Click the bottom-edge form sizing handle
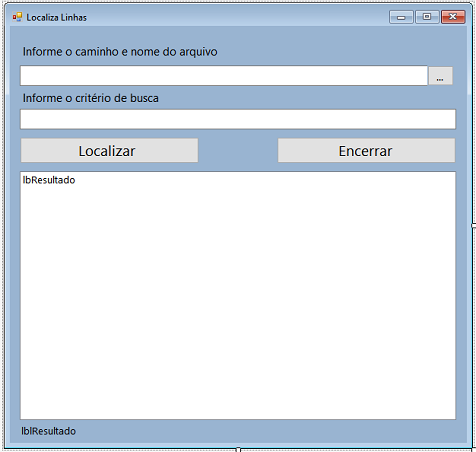 coord(238,450)
